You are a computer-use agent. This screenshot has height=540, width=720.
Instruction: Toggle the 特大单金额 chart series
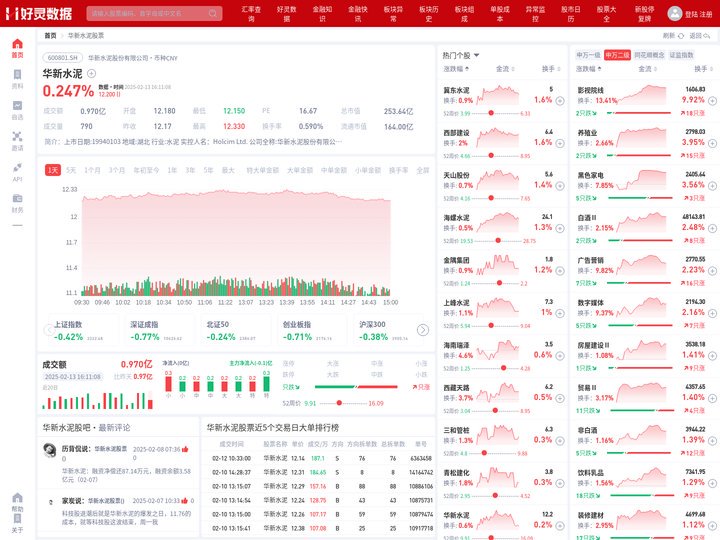pos(262,170)
